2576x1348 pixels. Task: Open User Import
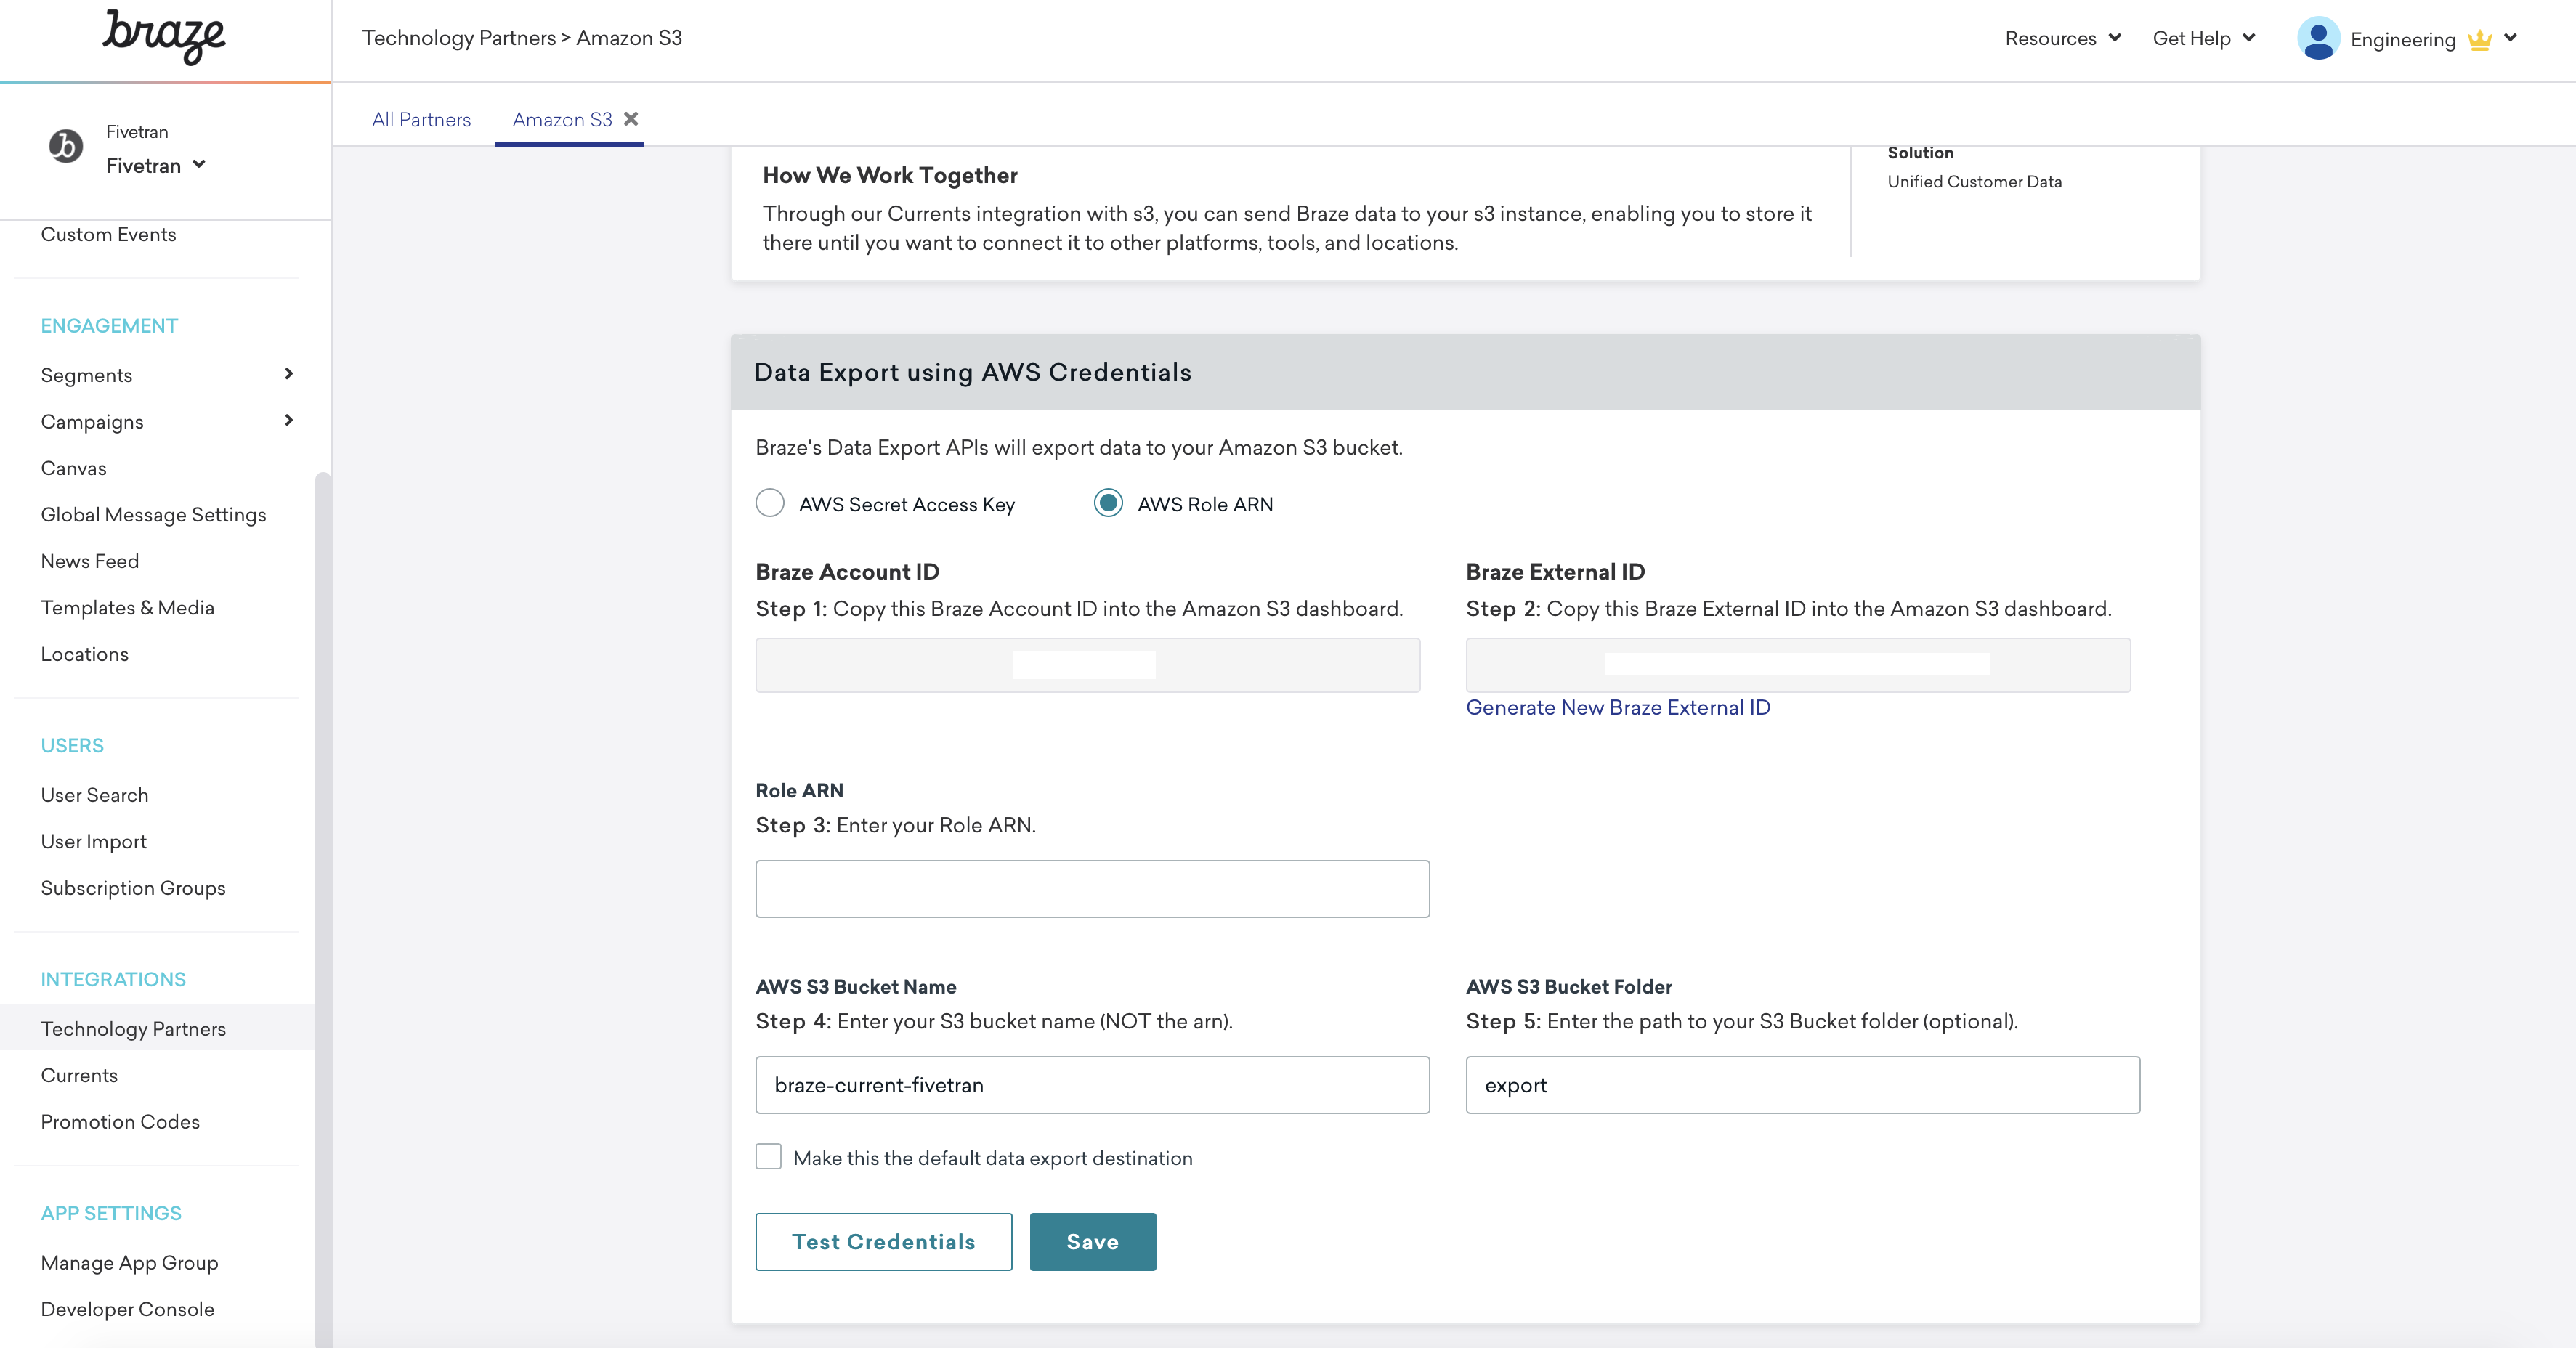pyautogui.click(x=93, y=842)
